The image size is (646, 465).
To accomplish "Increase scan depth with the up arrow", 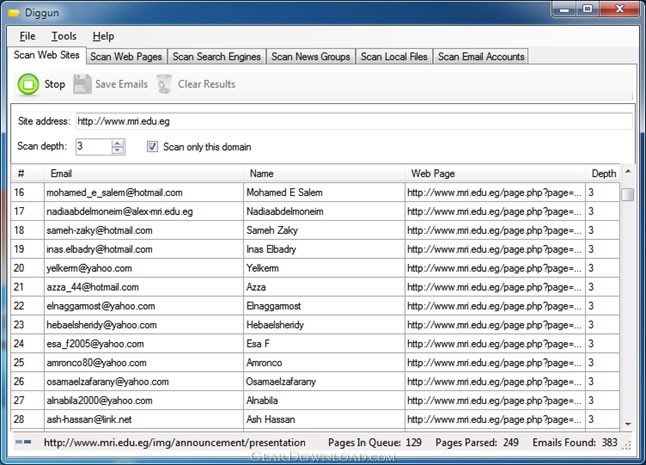I will point(118,143).
